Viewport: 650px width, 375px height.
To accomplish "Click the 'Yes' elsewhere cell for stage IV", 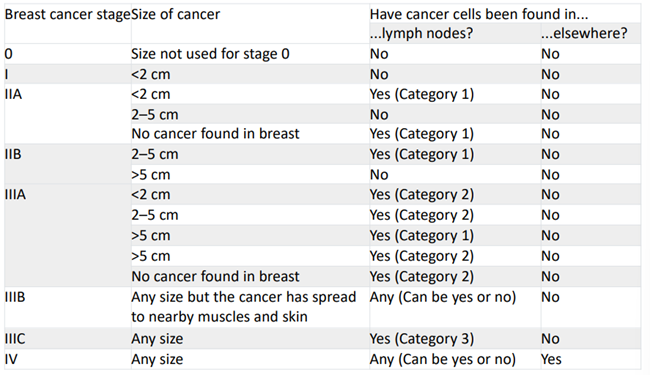I will pos(551,359).
